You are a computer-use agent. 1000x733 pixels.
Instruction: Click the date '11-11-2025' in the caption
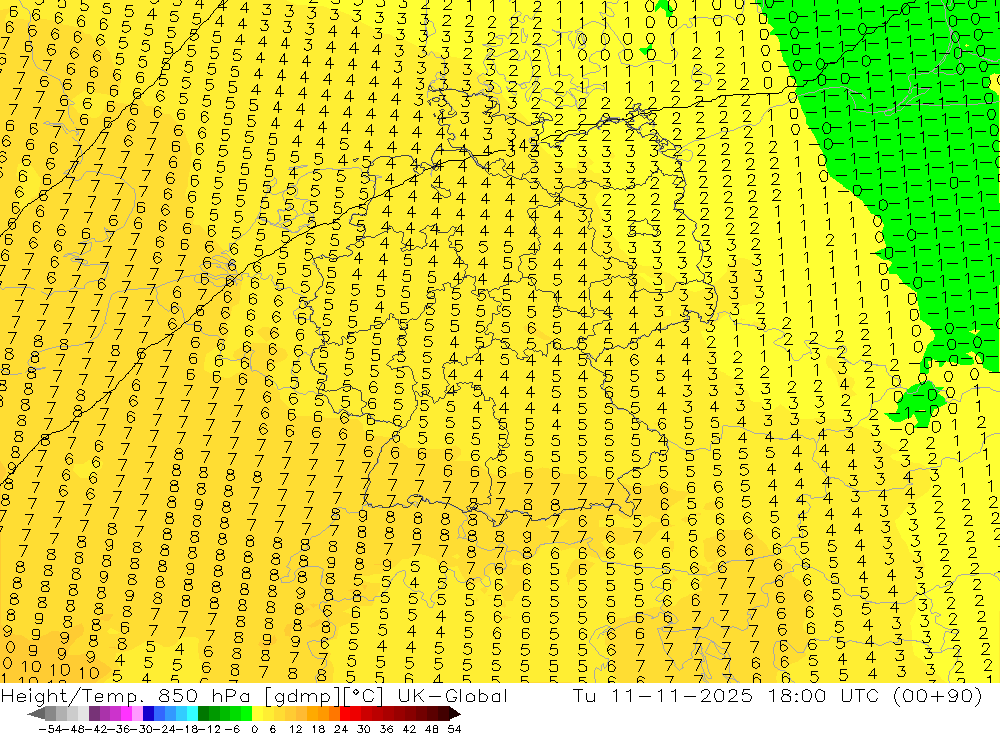[x=682, y=696]
